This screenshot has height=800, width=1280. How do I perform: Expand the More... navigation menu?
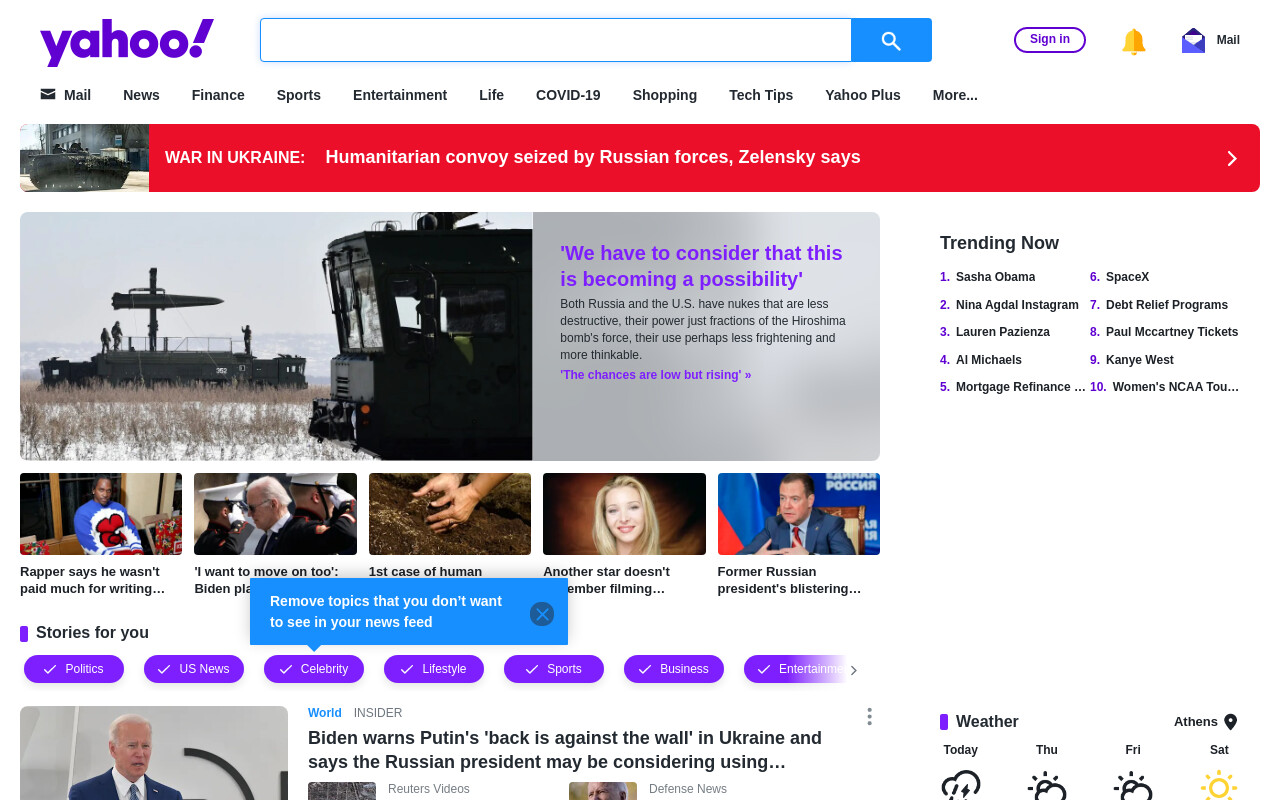[x=955, y=95]
